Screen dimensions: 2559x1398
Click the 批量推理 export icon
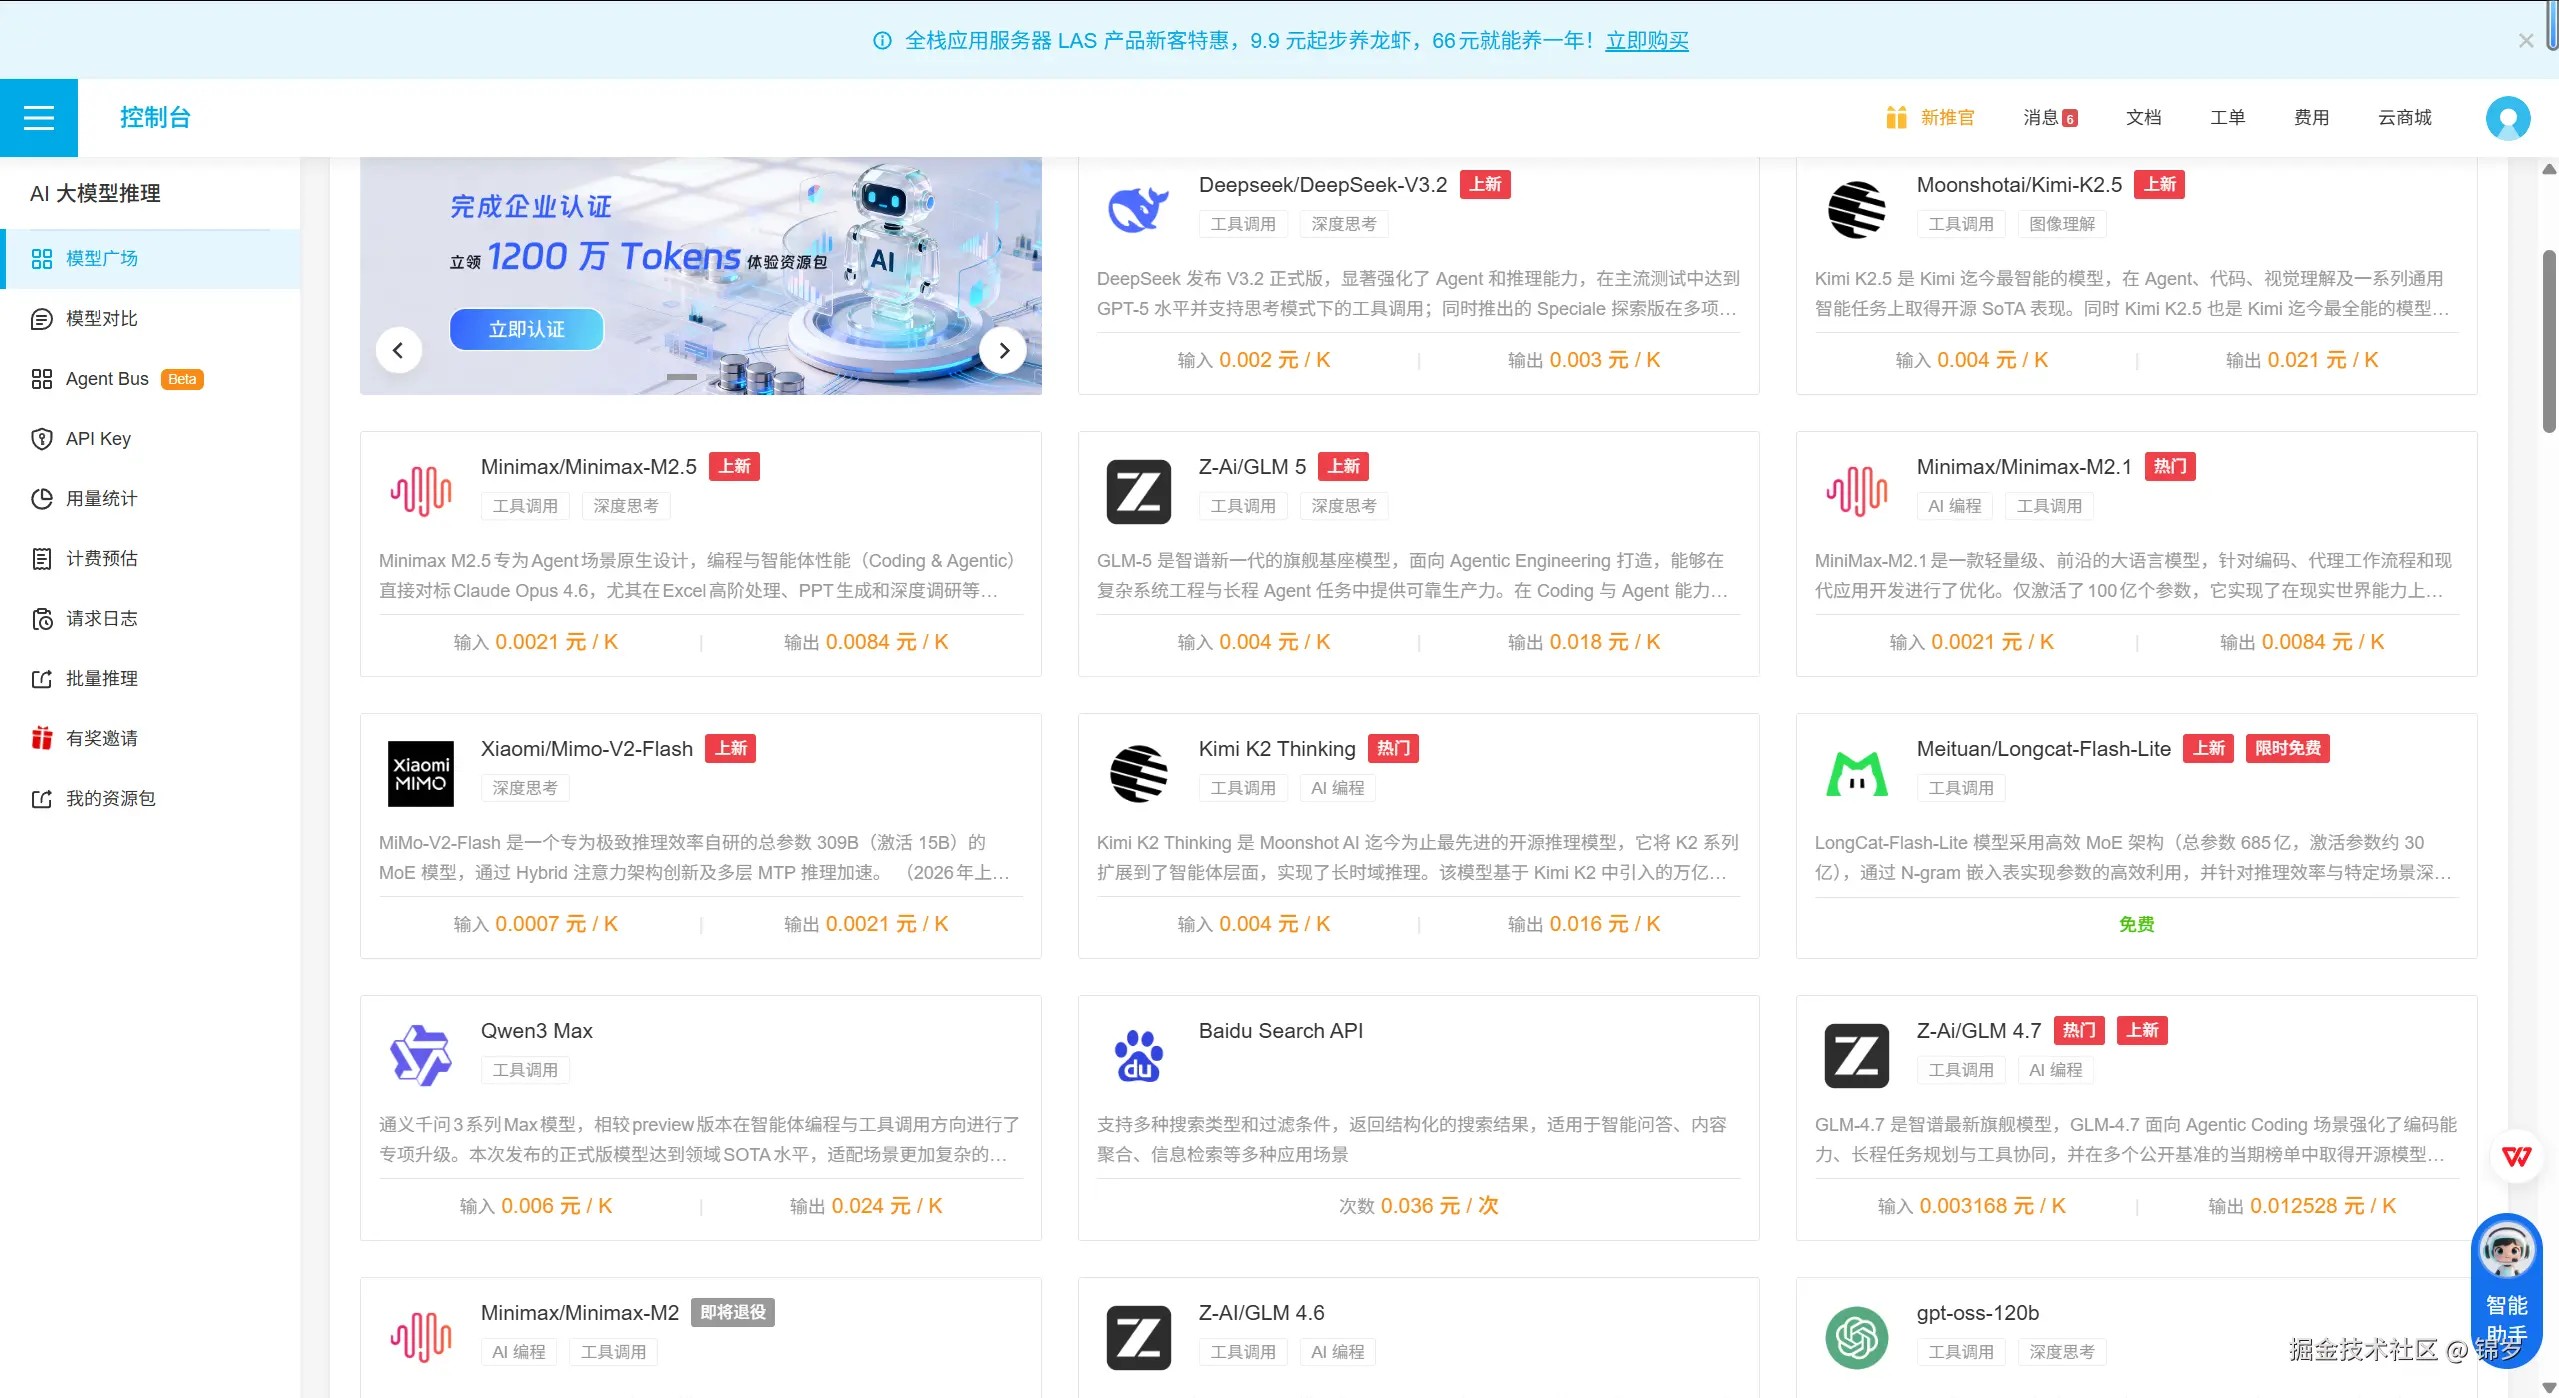click(x=42, y=679)
